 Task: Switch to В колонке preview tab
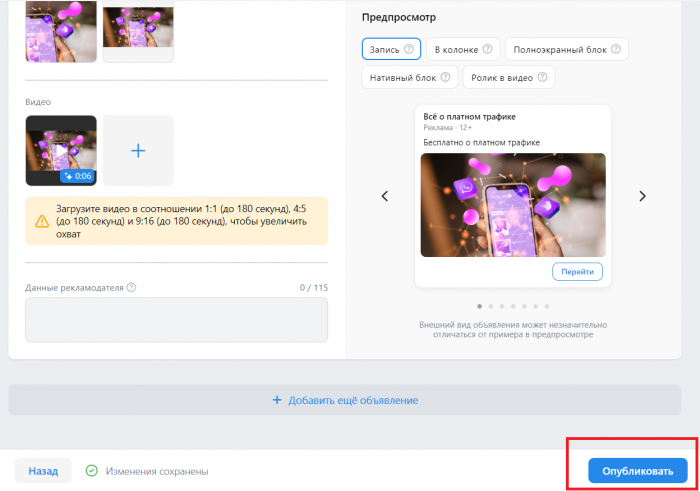455,49
